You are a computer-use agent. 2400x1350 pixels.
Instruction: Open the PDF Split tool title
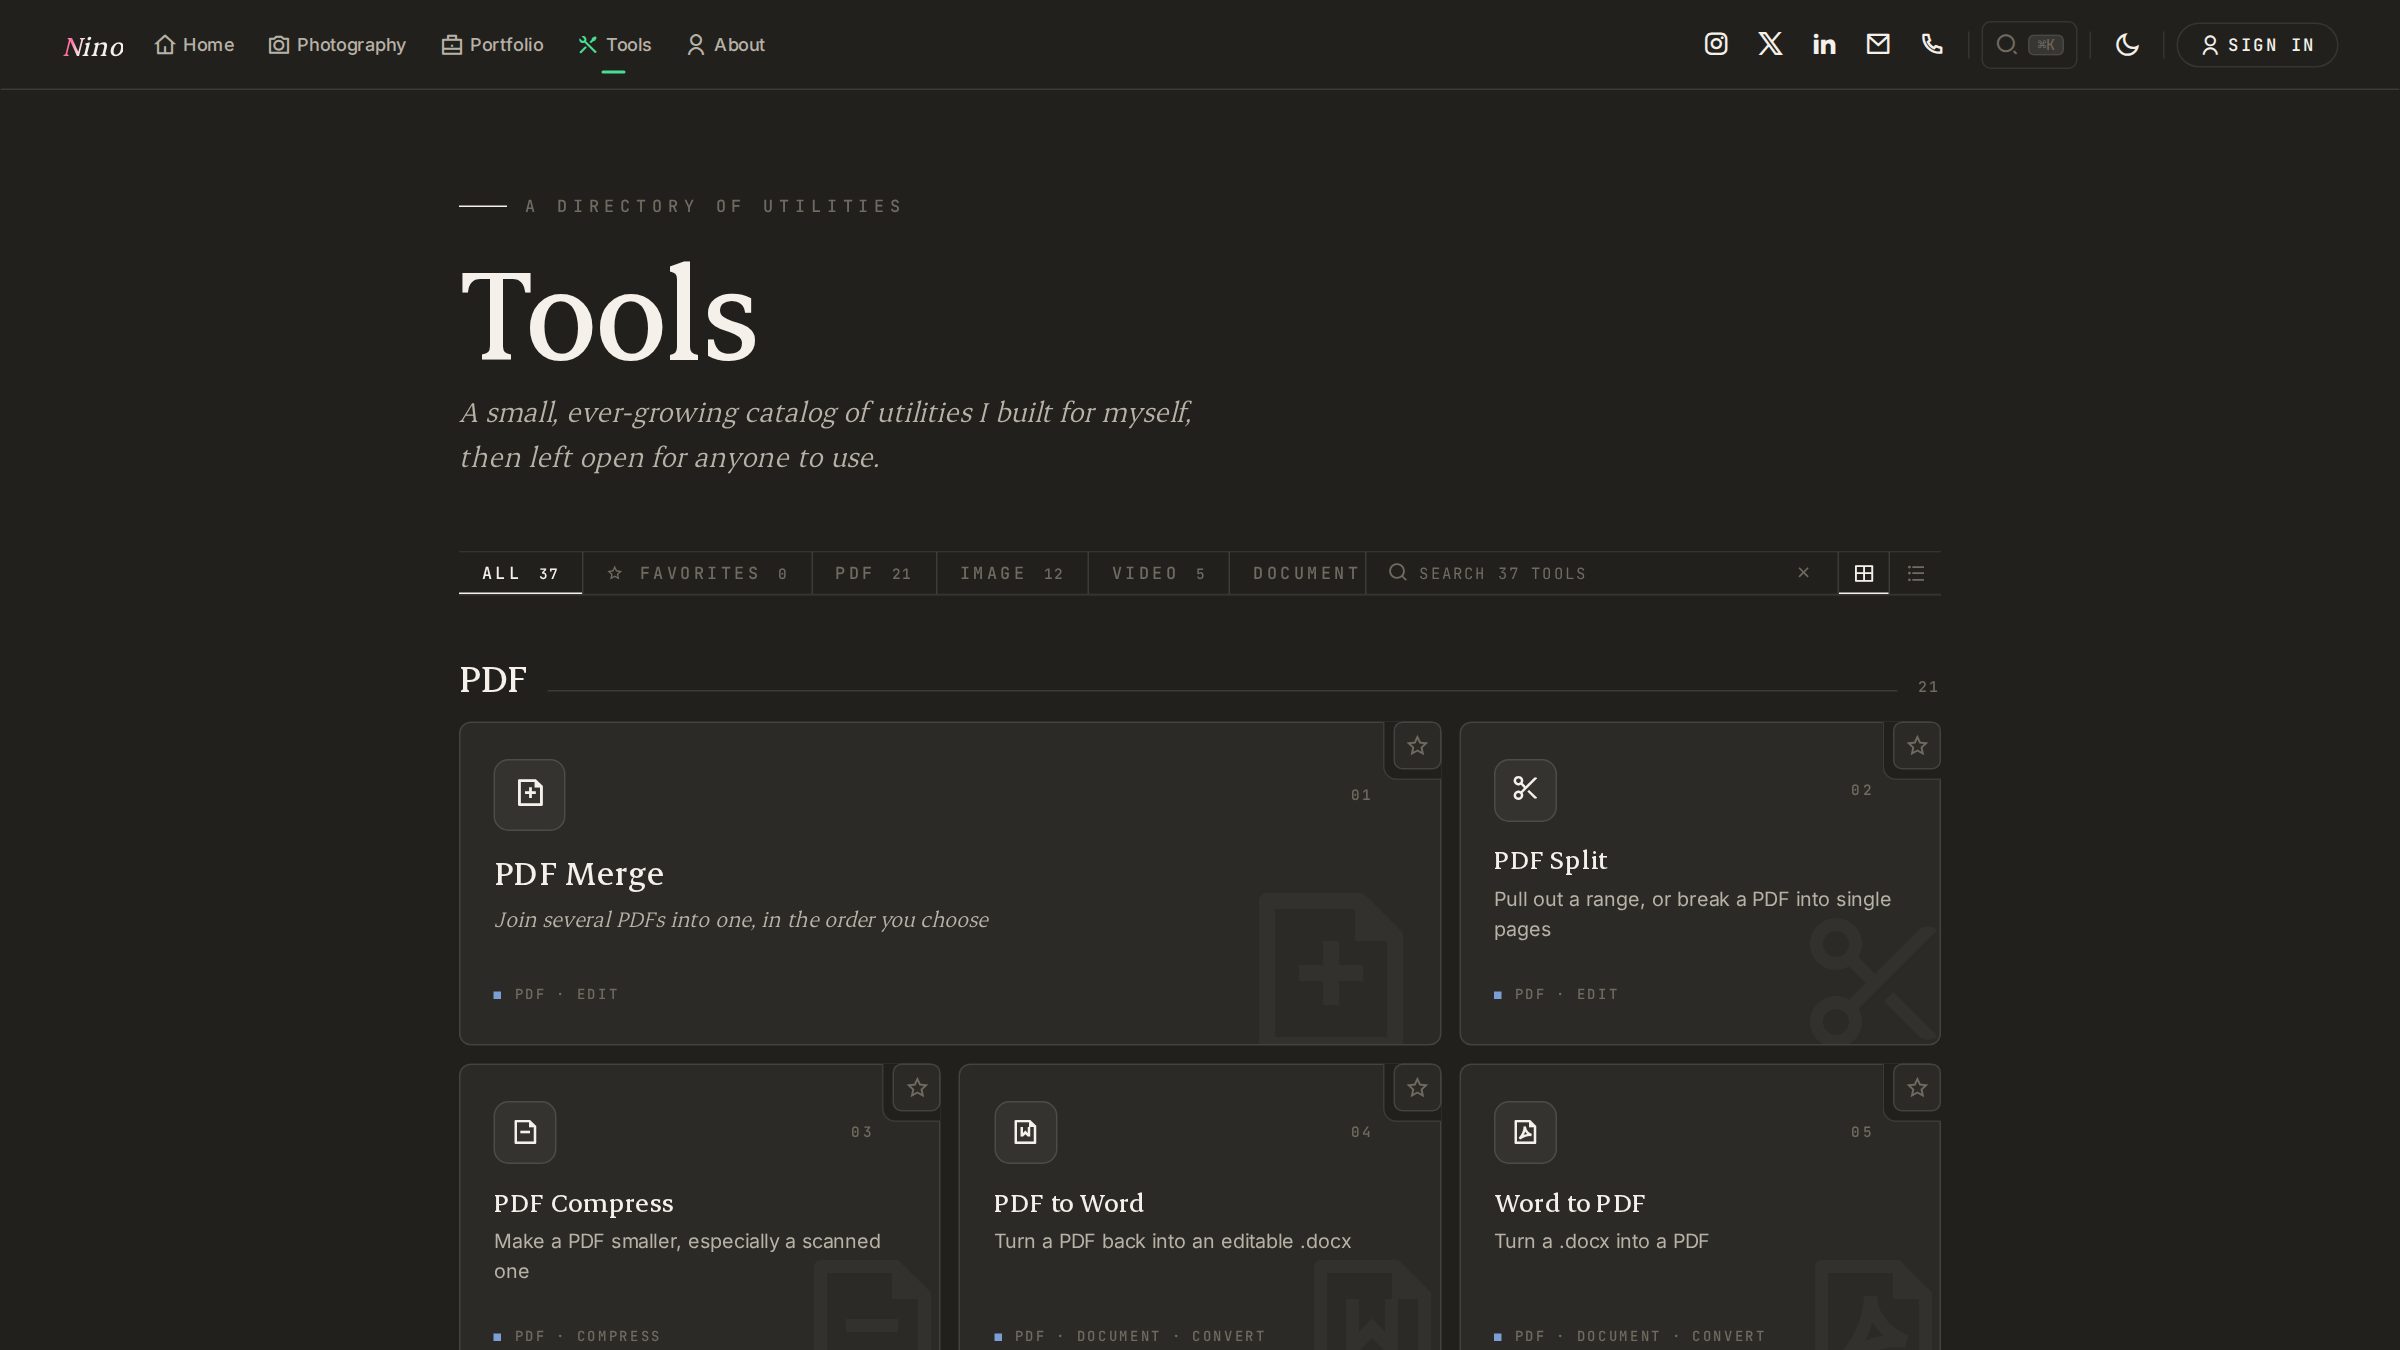pyautogui.click(x=1550, y=860)
